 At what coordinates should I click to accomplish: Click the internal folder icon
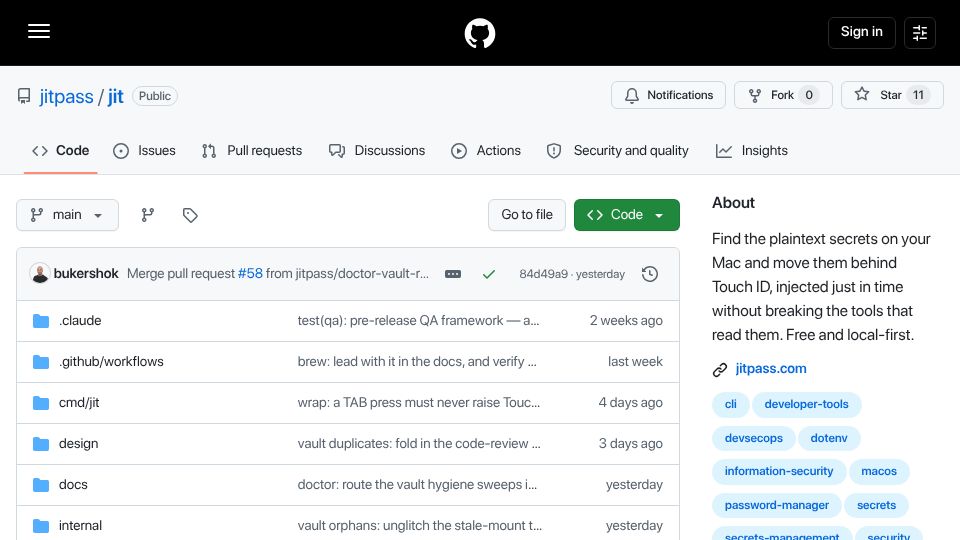pos(41,526)
